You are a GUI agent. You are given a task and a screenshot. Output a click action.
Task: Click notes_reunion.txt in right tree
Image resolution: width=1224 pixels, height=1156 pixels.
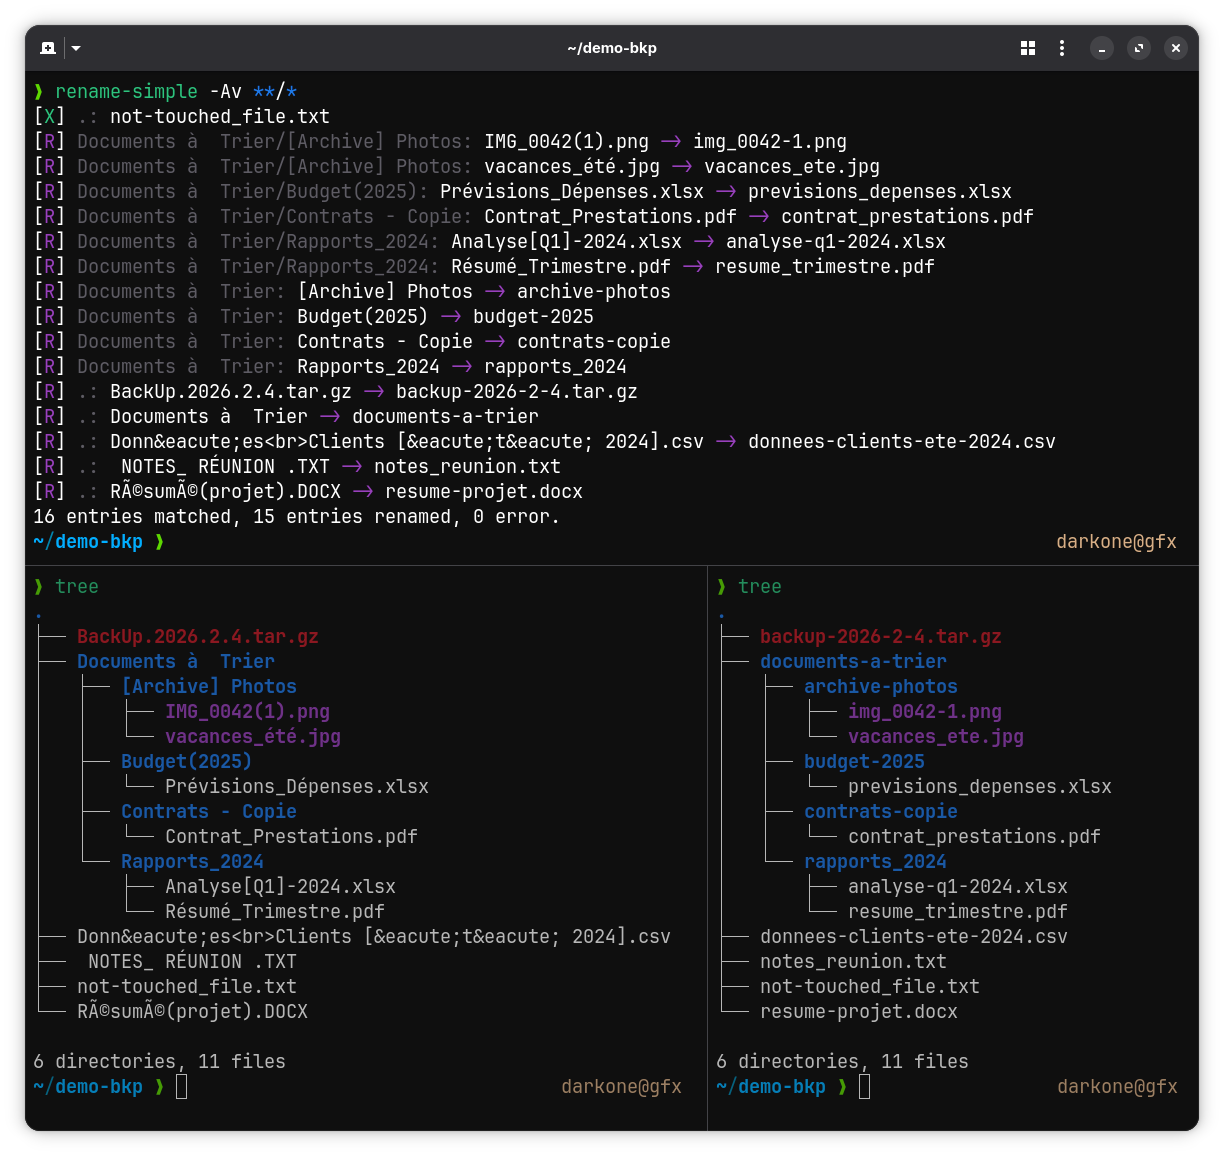[853, 962]
